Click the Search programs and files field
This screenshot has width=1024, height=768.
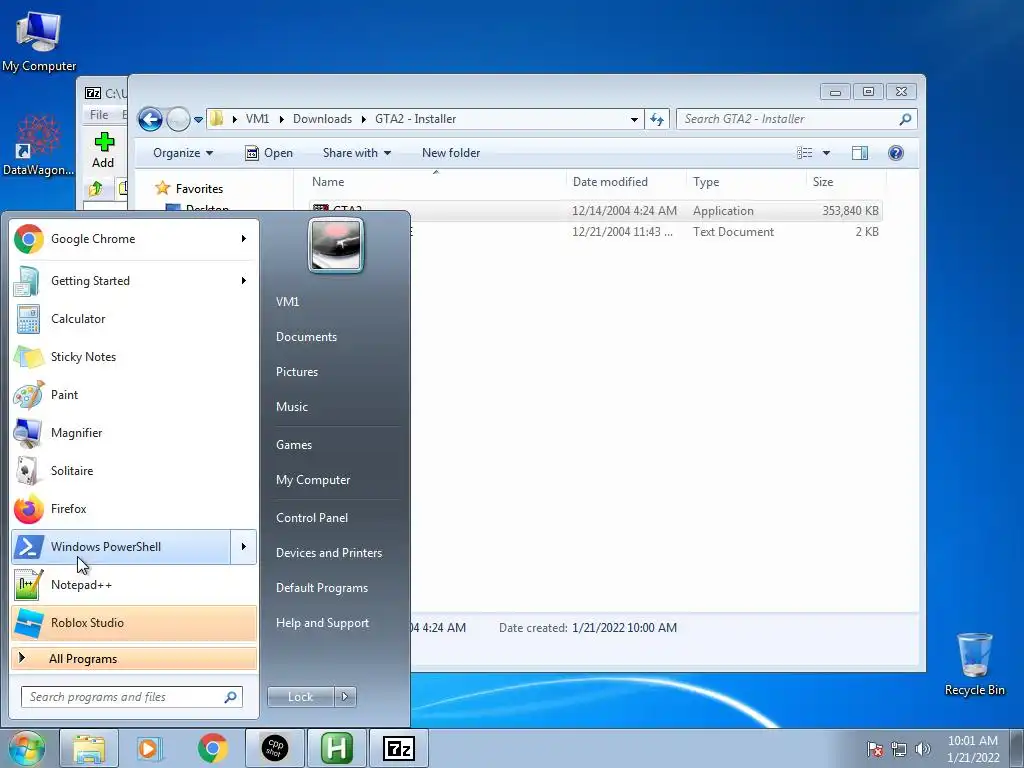click(131, 697)
